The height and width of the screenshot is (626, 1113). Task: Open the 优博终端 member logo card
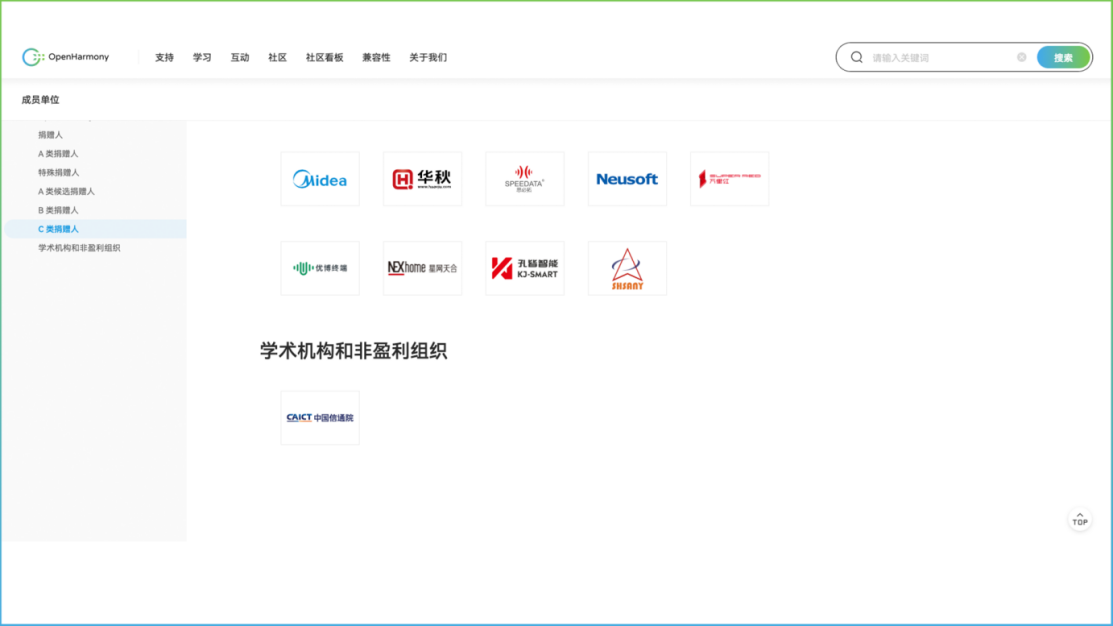click(320, 268)
